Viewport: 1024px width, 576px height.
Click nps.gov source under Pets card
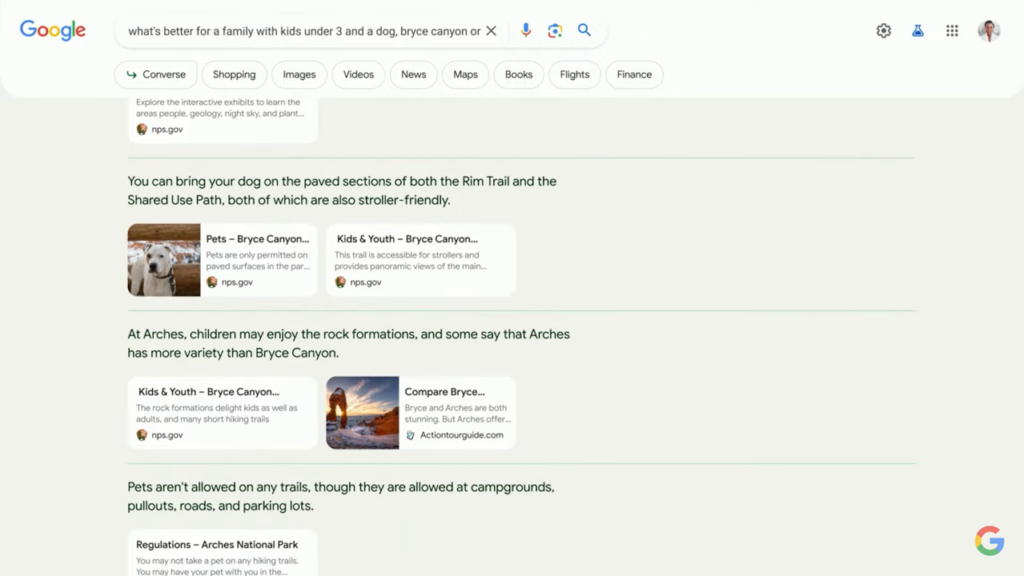tap(237, 282)
